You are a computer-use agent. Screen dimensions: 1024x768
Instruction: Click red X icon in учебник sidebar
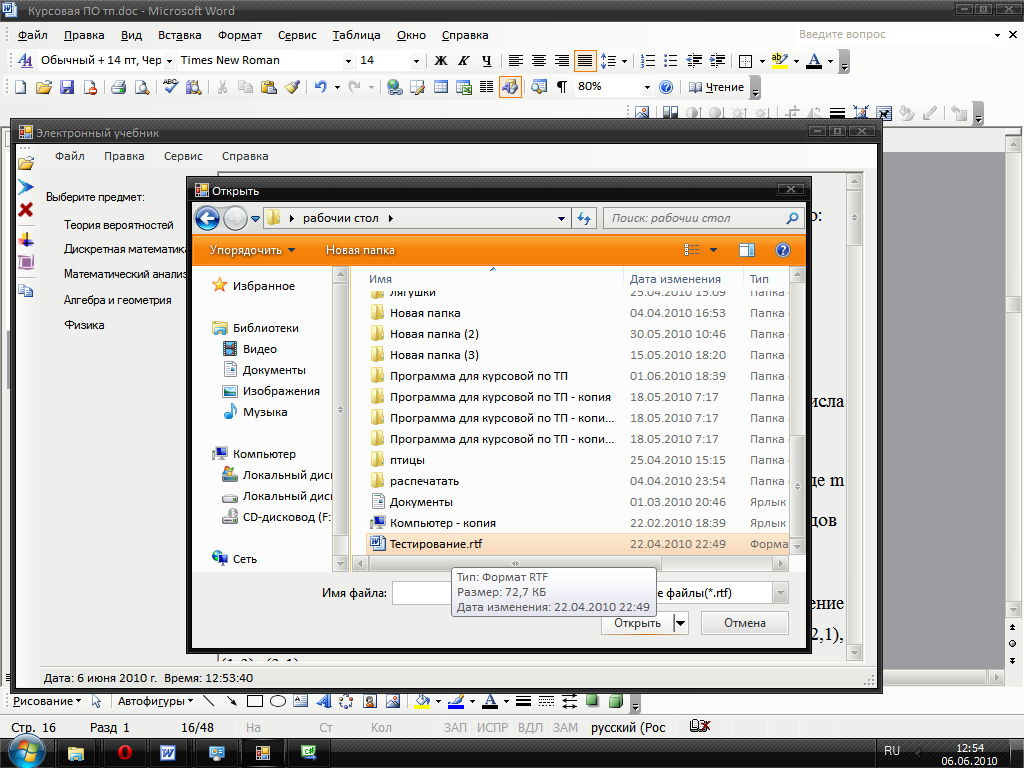click(x=25, y=210)
